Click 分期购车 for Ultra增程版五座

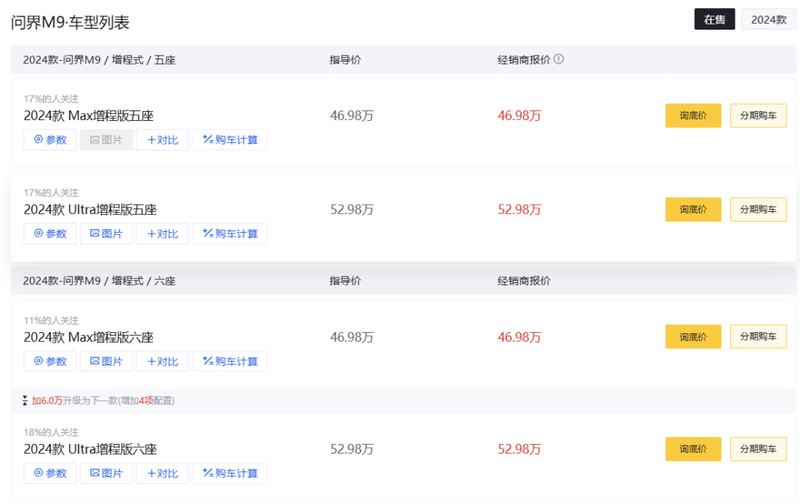(x=758, y=210)
